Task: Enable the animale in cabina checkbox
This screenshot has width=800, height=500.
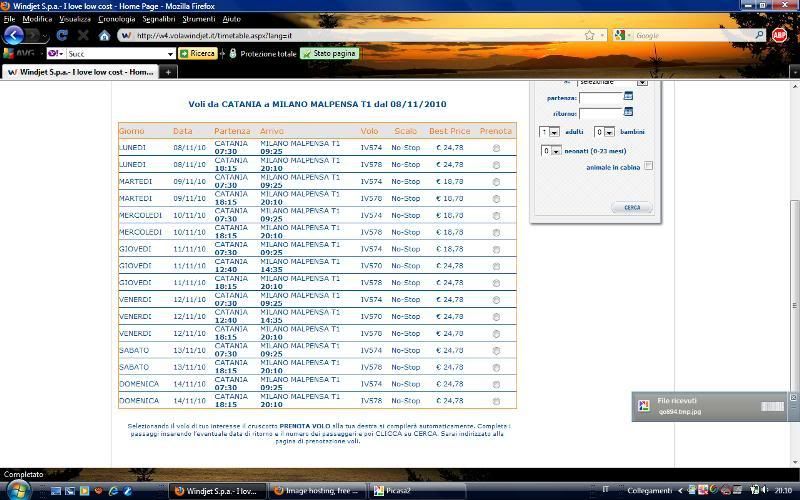Action: (648, 166)
